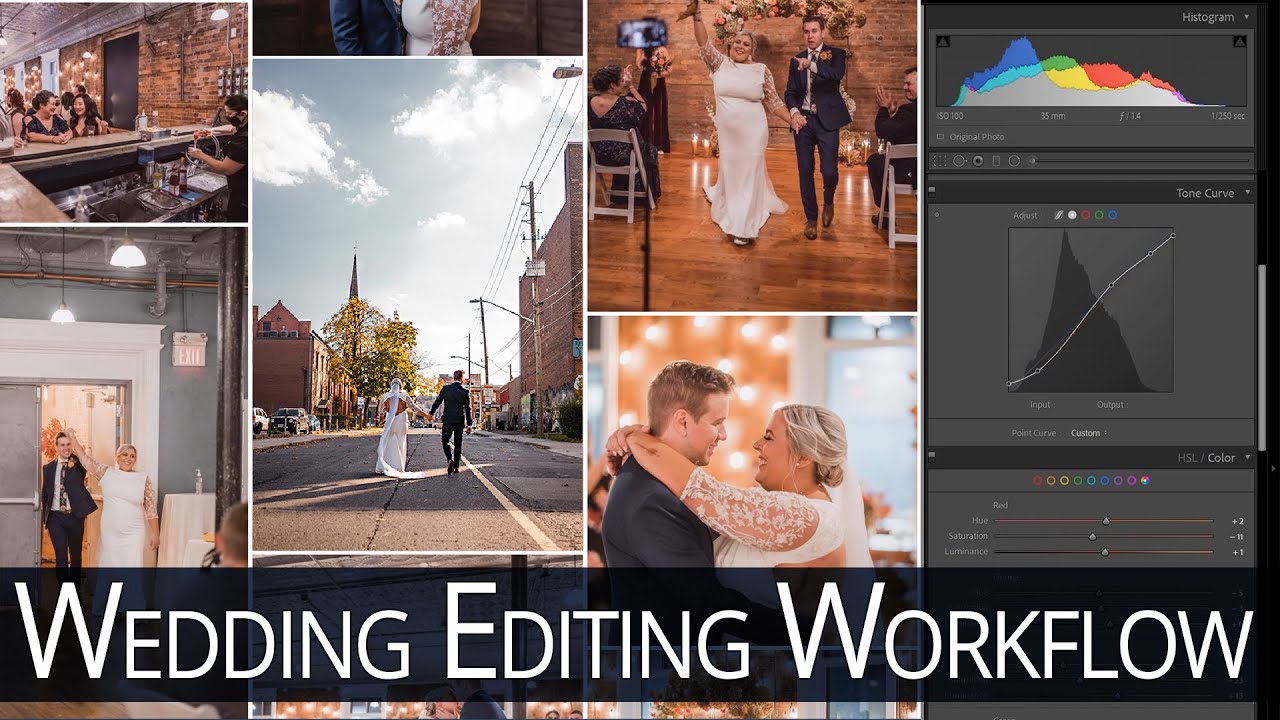
Task: Click the bar scene photo thumbnail
Action: coord(123,112)
